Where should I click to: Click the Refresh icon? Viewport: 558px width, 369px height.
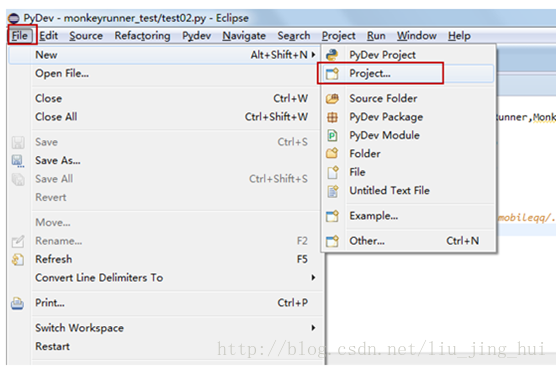18,259
